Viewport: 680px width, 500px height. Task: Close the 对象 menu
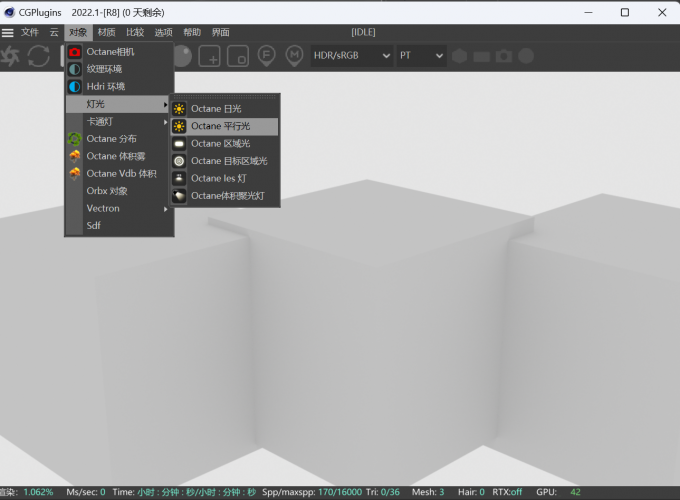[x=78, y=33]
